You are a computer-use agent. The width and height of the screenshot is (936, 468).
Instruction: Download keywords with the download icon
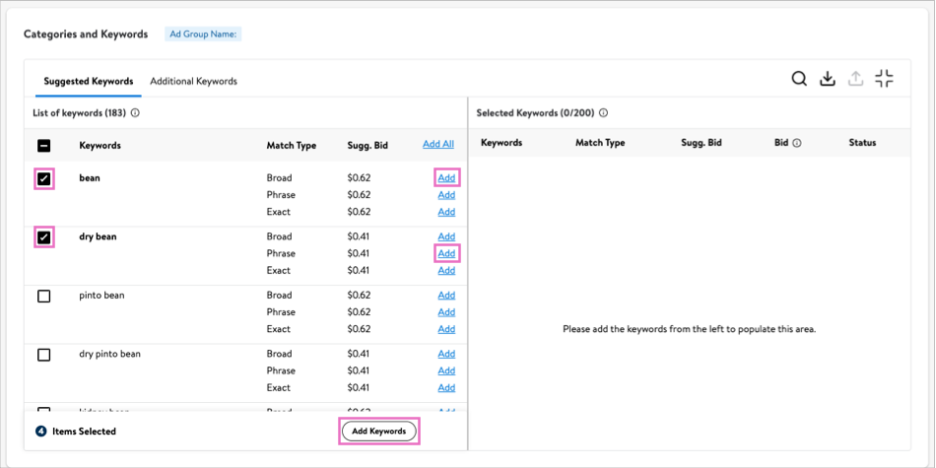click(x=827, y=79)
